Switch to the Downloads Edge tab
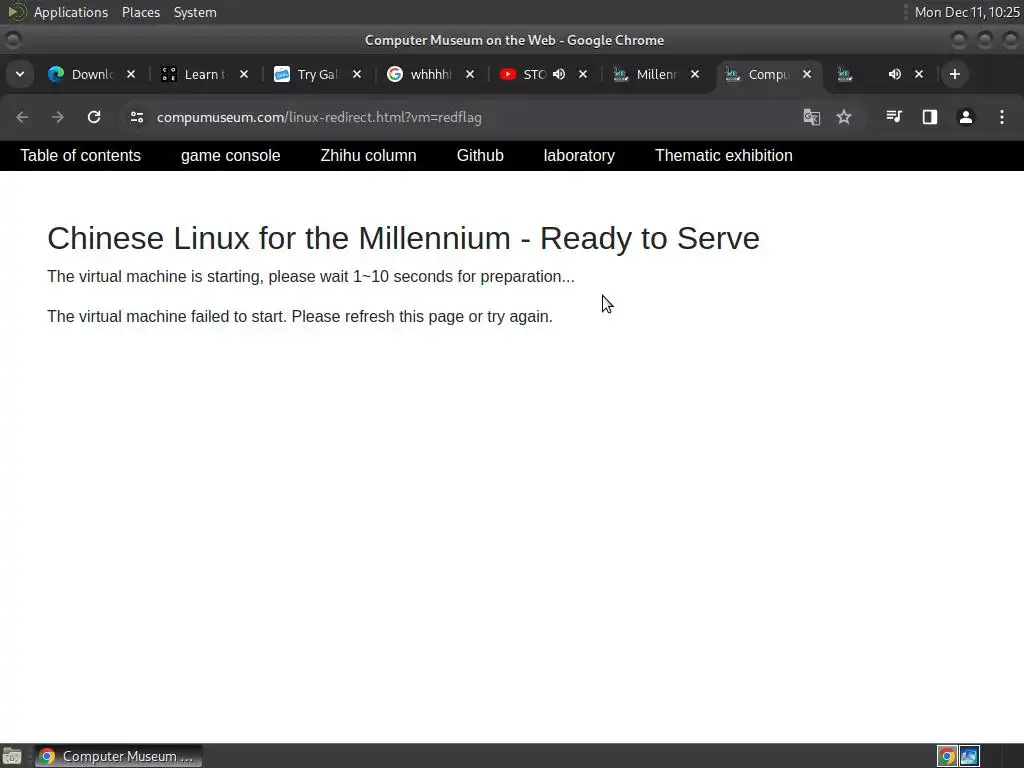Viewport: 1024px width, 768px height. click(81, 74)
